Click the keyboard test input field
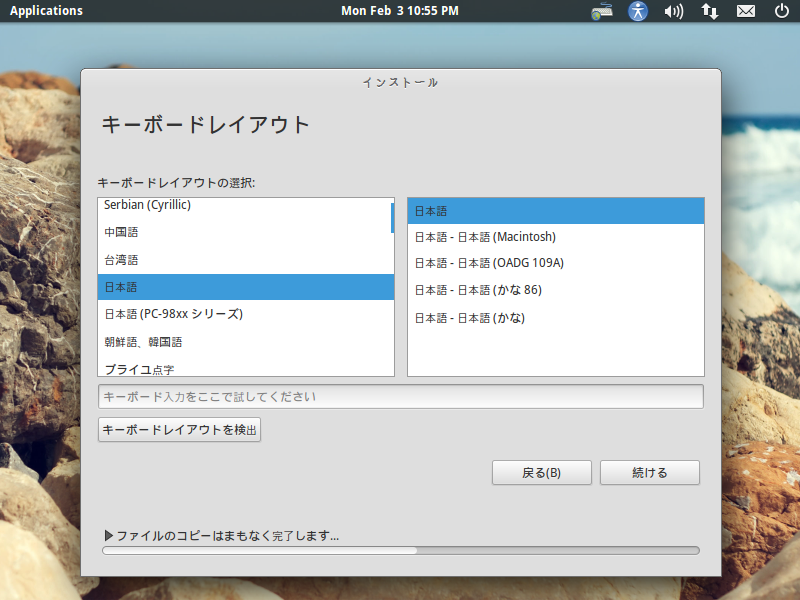This screenshot has width=800, height=600. [401, 396]
